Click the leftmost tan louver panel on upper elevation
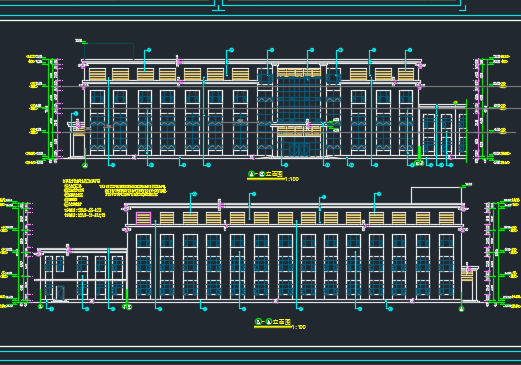 pos(97,74)
